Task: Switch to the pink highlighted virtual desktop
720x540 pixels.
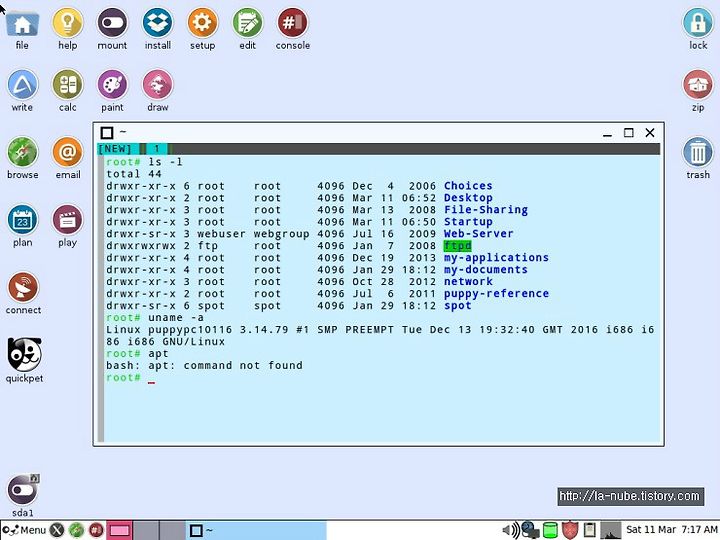Action: pyautogui.click(x=119, y=530)
